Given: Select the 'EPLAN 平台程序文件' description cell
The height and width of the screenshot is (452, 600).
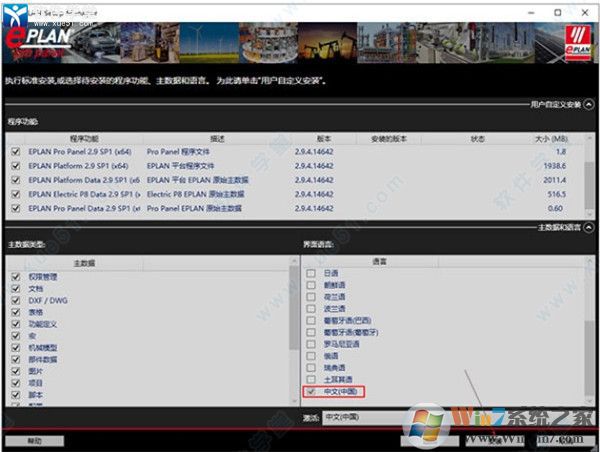Looking at the screenshot, I should (180, 166).
